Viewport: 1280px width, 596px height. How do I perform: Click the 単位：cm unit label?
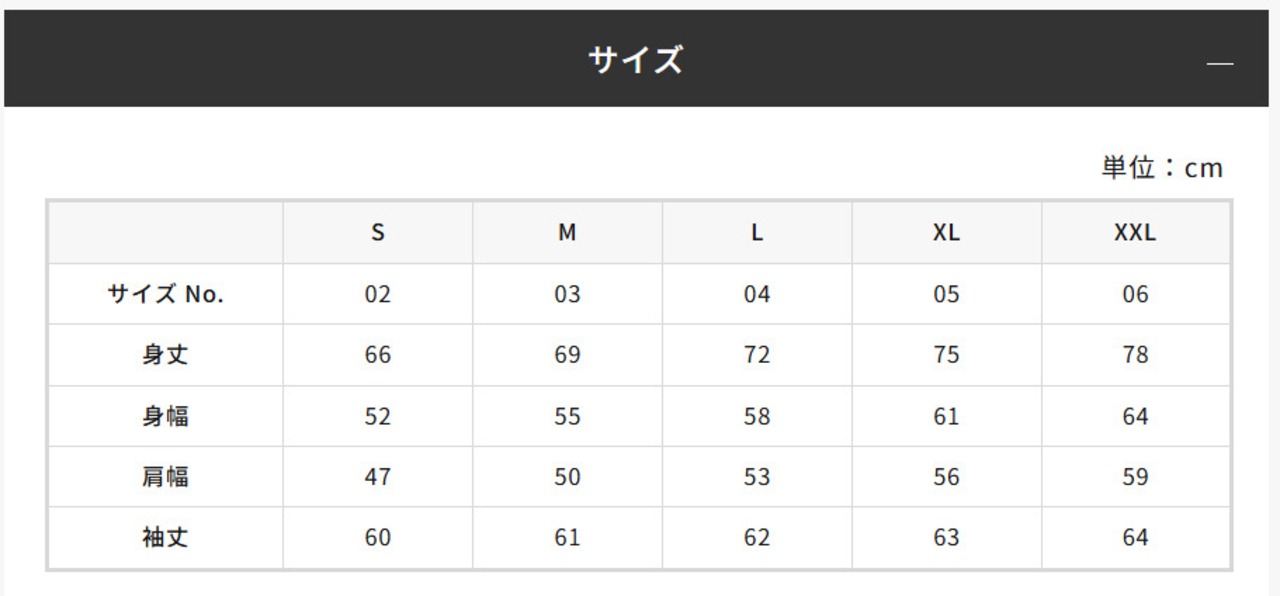click(x=1162, y=168)
